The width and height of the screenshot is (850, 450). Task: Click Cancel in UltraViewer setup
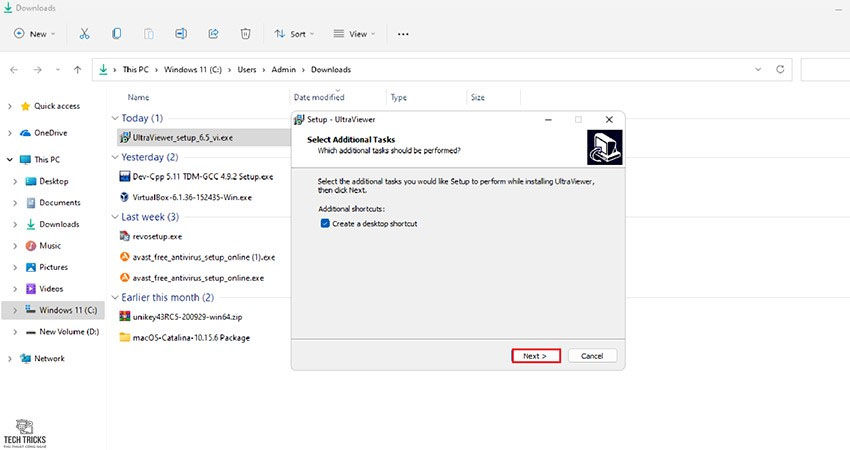592,356
